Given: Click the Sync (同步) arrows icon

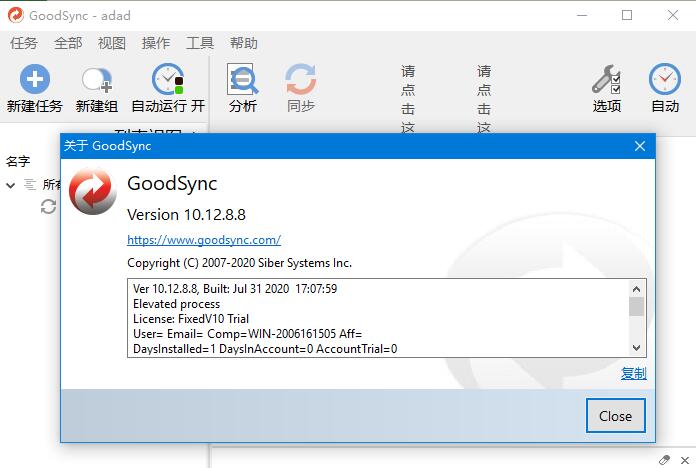Looking at the screenshot, I should point(301,79).
